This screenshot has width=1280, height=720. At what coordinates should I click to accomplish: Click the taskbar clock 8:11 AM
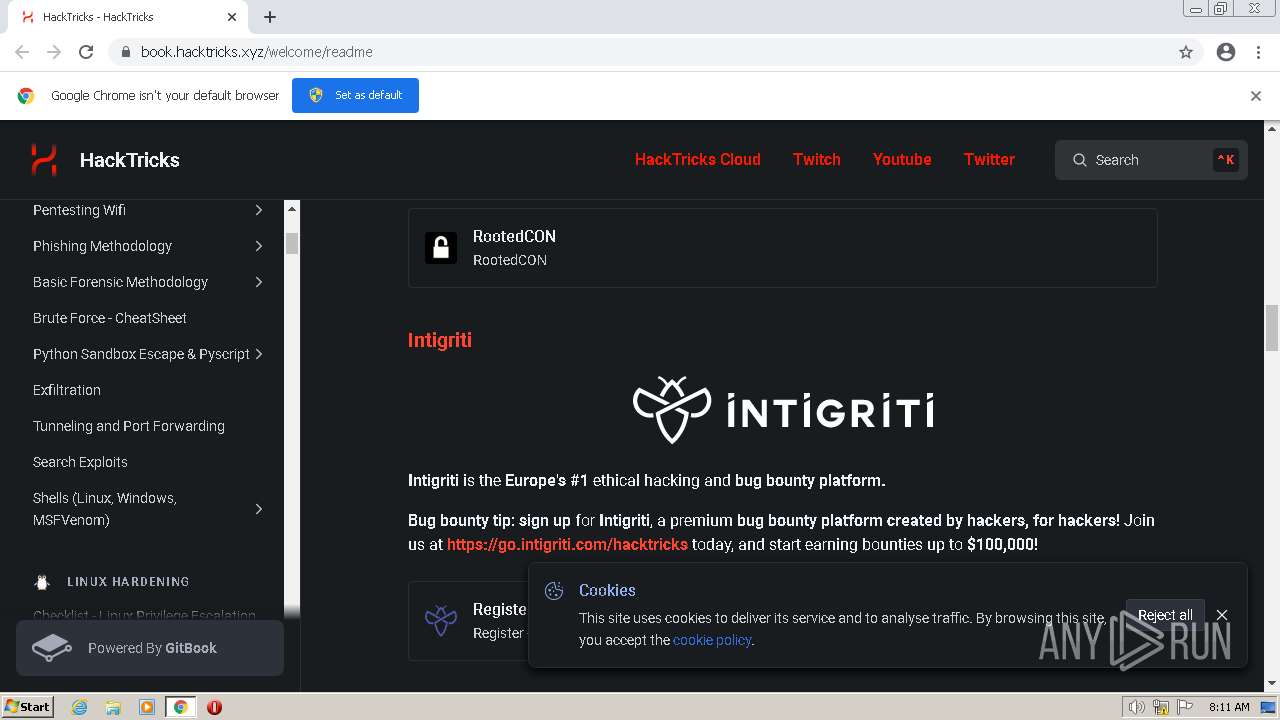click(1229, 707)
